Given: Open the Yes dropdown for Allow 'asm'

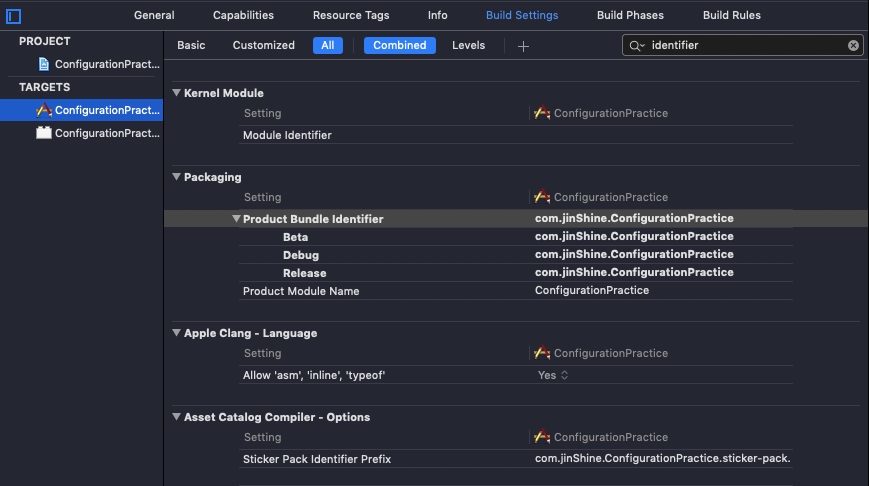Looking at the screenshot, I should 553,375.
